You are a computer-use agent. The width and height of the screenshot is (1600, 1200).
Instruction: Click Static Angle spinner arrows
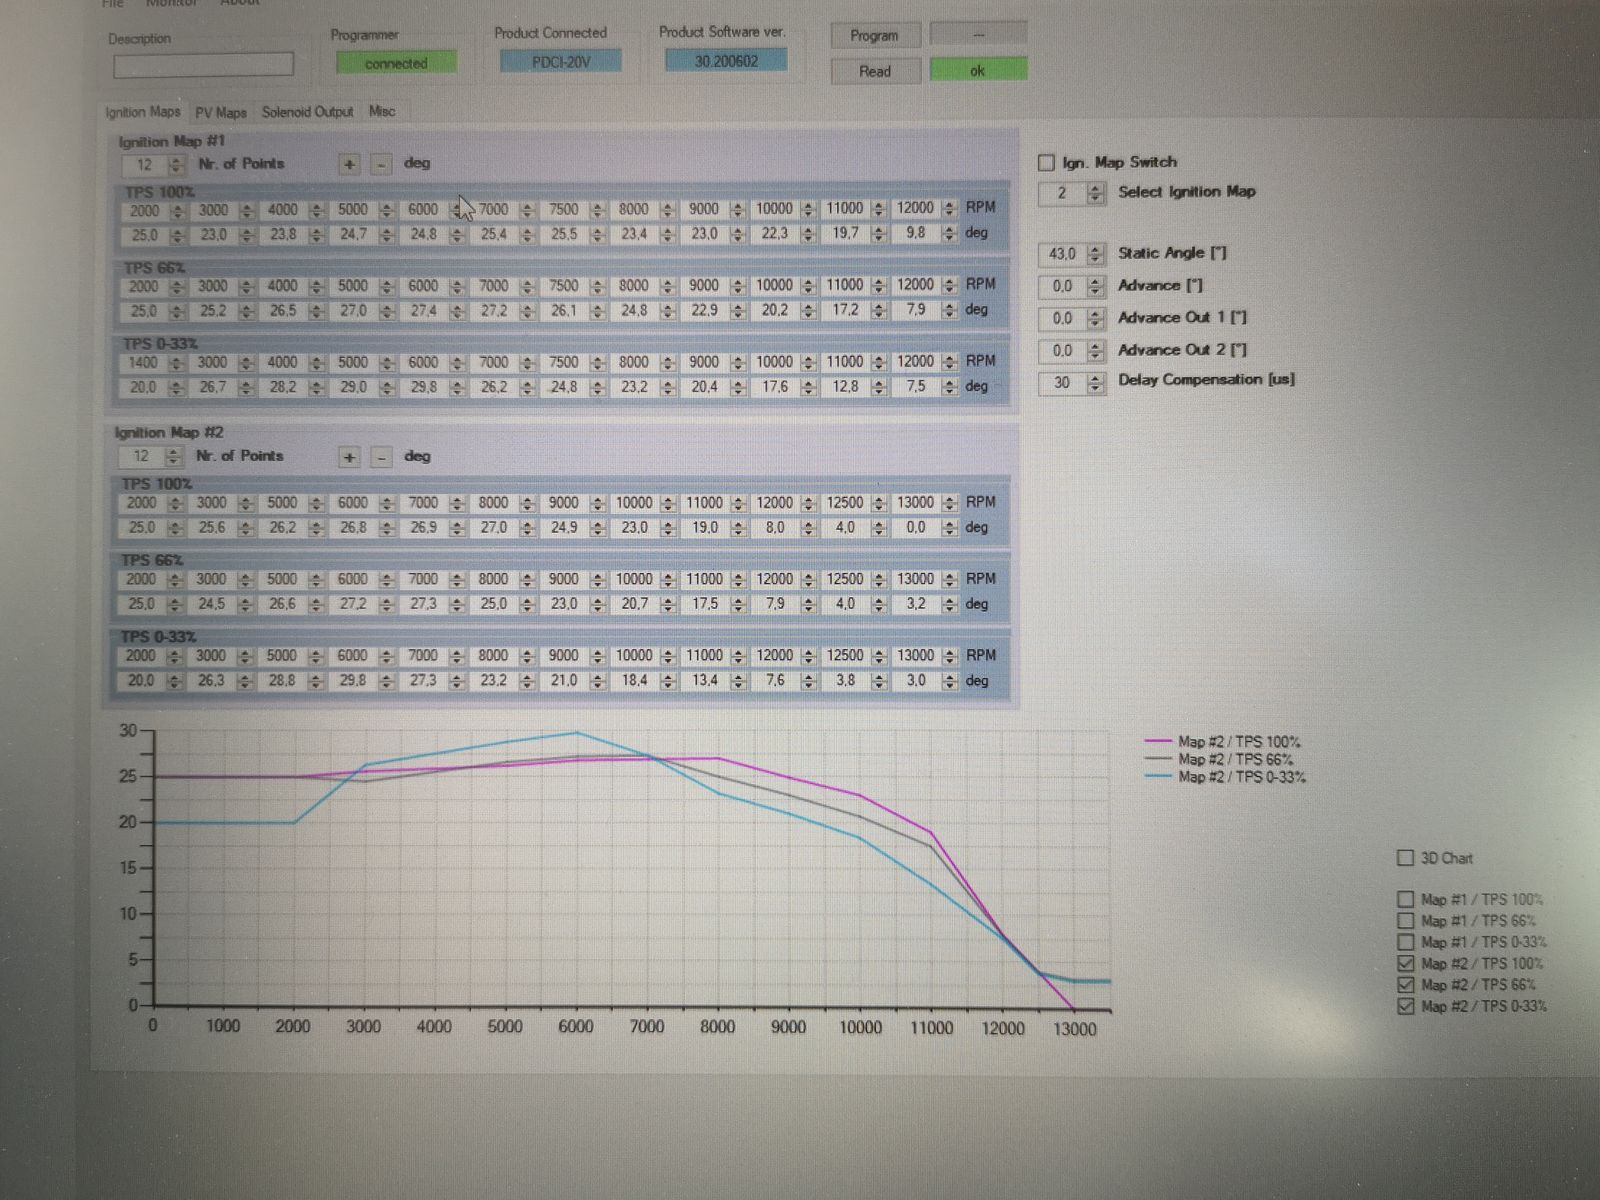click(x=1095, y=254)
